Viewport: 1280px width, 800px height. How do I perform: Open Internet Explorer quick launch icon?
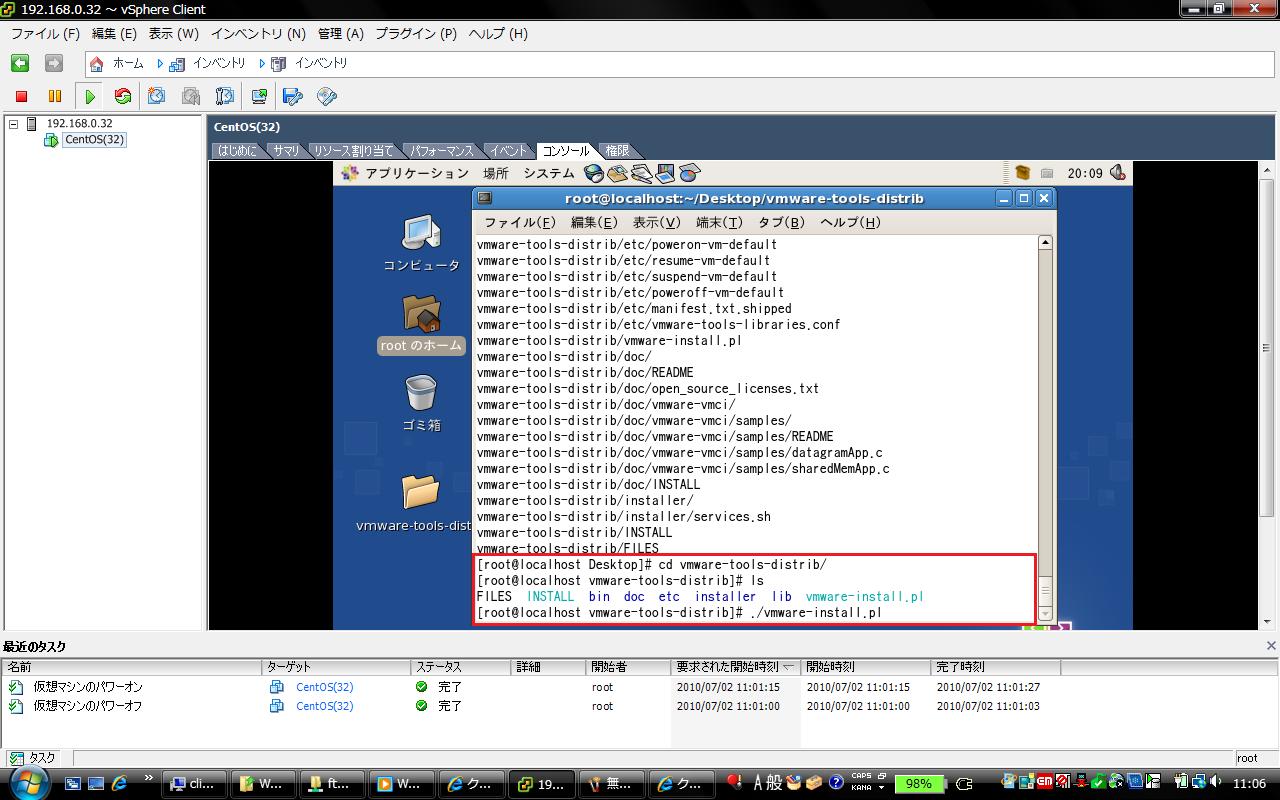[x=120, y=784]
